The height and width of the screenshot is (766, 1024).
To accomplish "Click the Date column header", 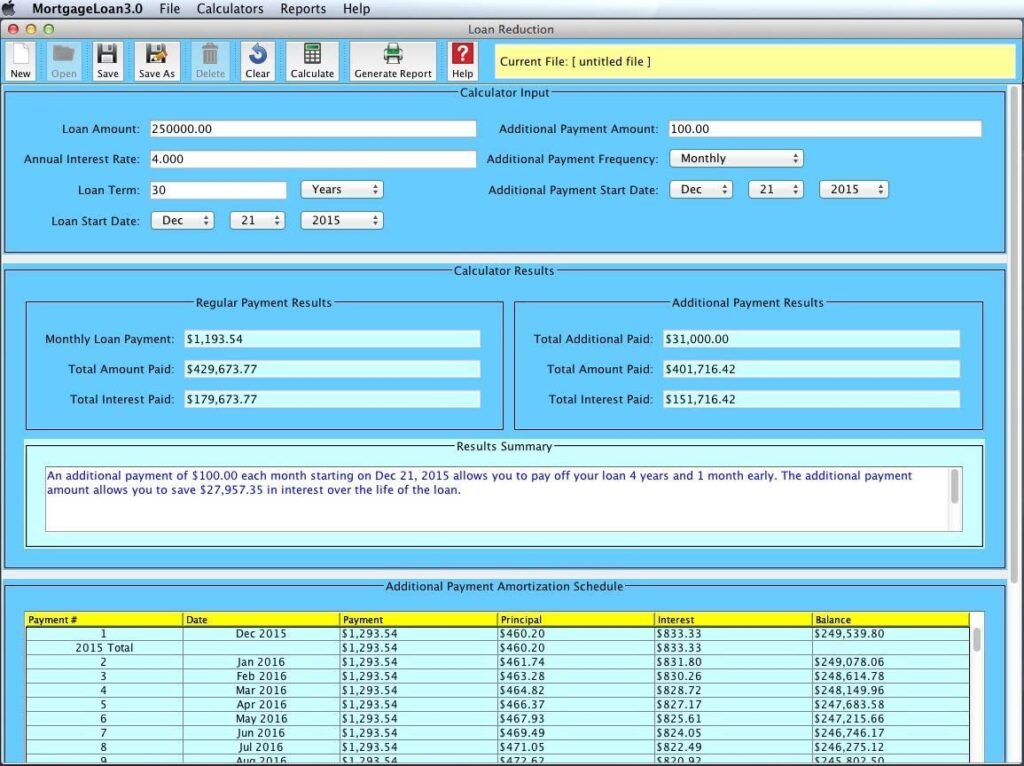I will [x=261, y=620].
